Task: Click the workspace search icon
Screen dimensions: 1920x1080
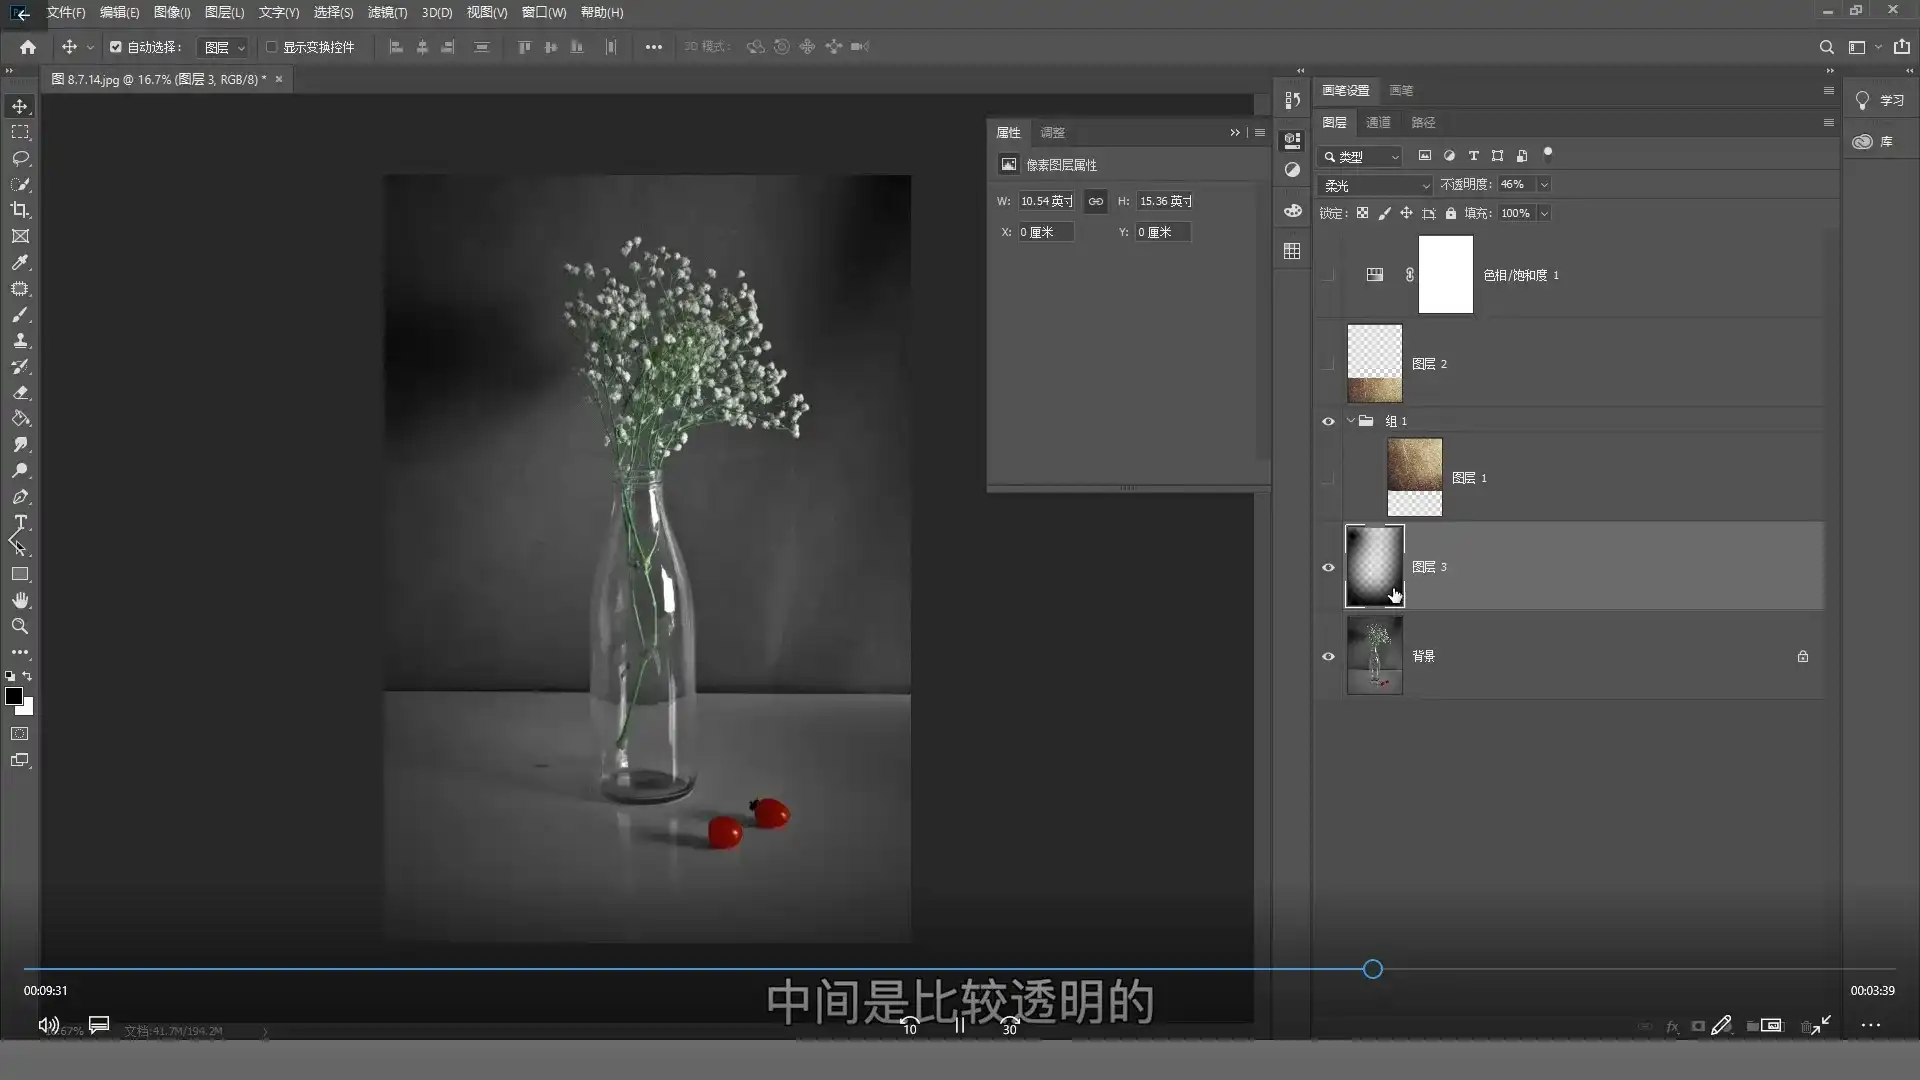Action: point(1827,46)
